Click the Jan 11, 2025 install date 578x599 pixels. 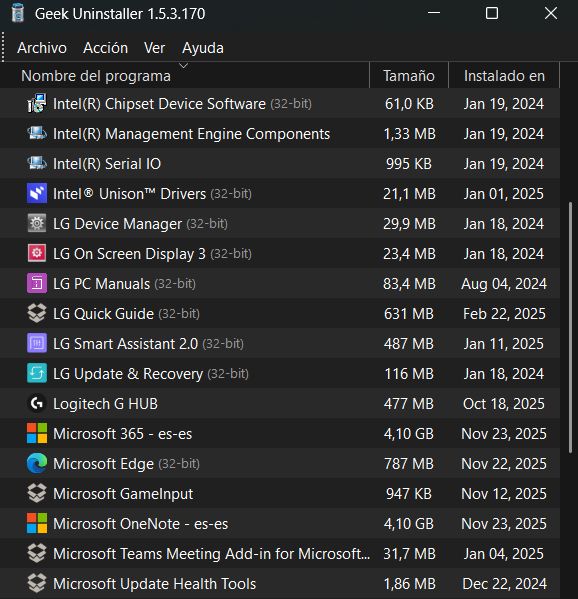504,344
